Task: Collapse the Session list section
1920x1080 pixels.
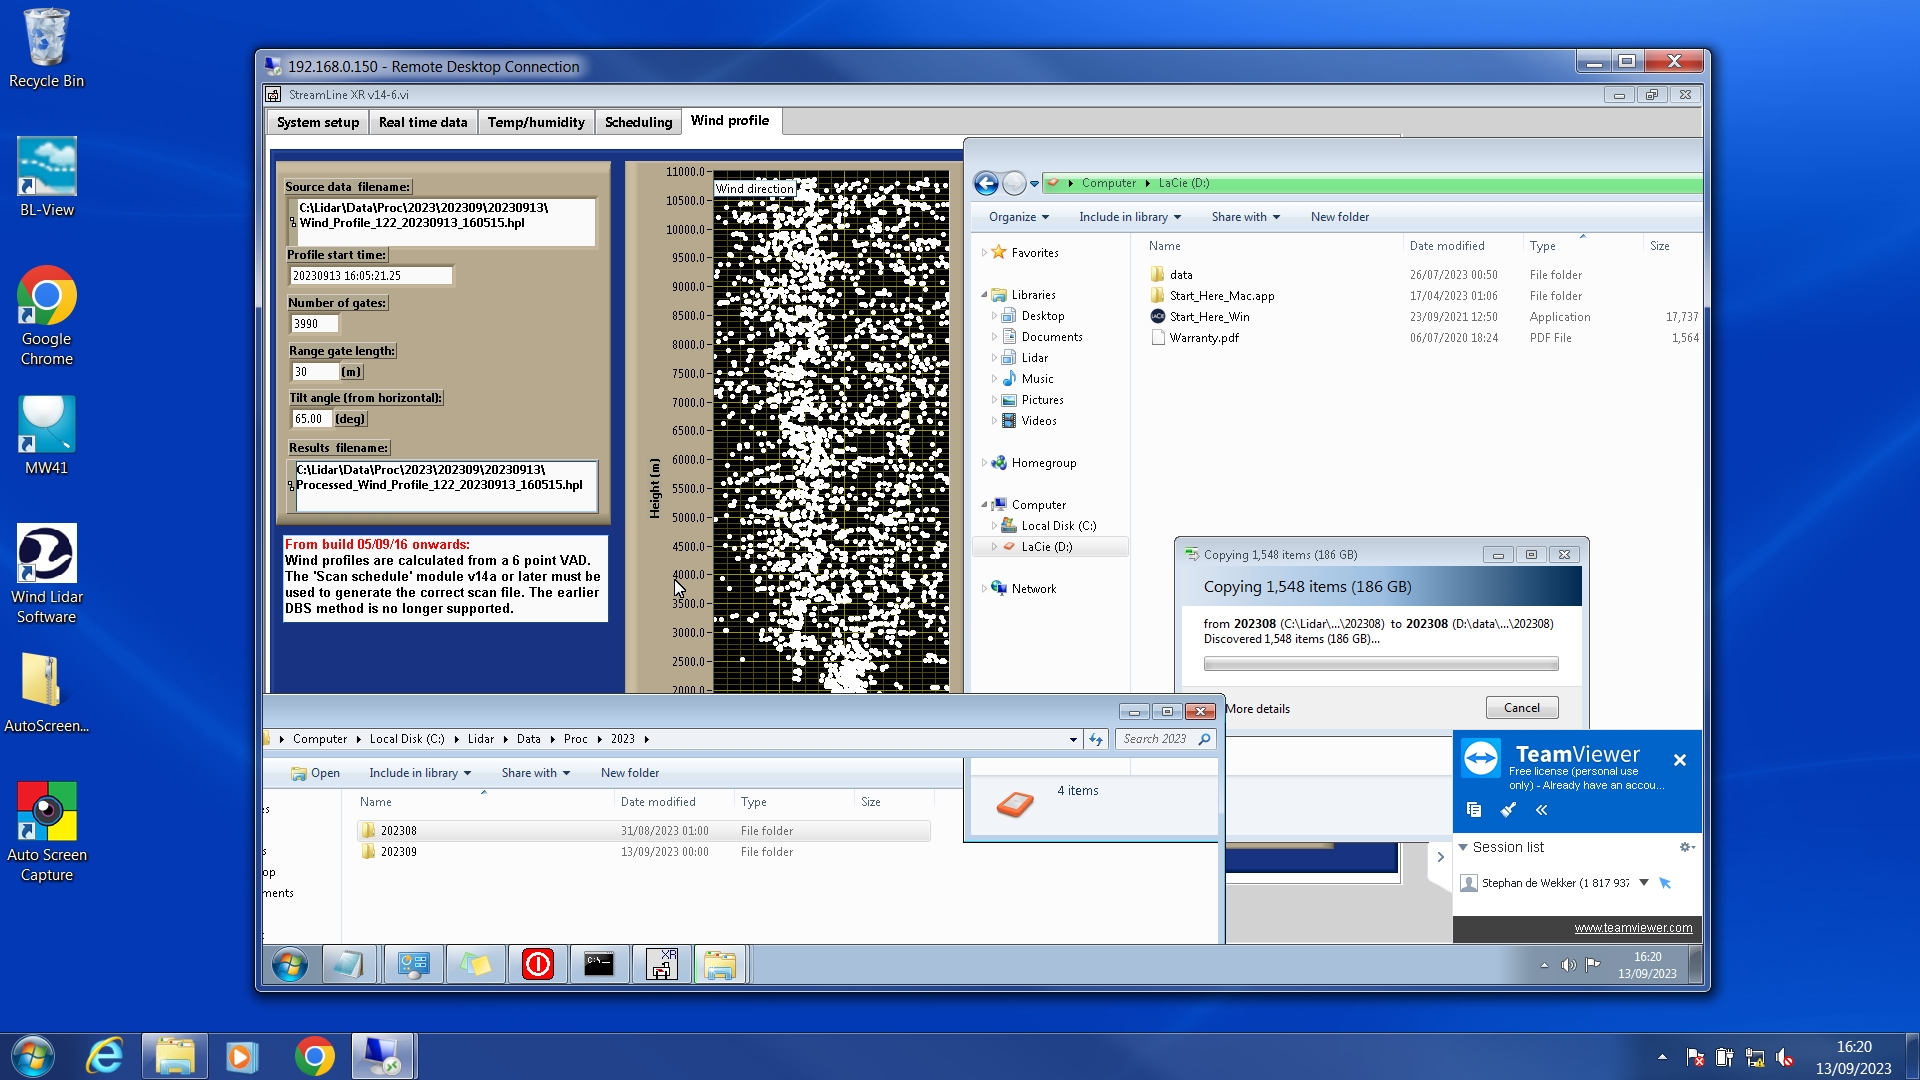Action: point(1463,847)
